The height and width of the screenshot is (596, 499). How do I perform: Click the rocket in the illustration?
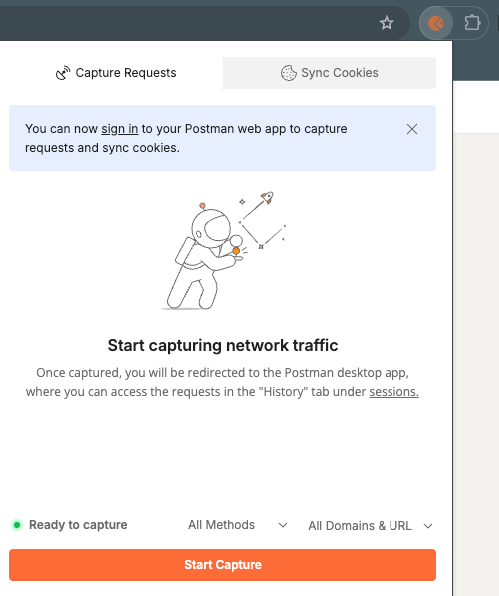click(x=267, y=197)
